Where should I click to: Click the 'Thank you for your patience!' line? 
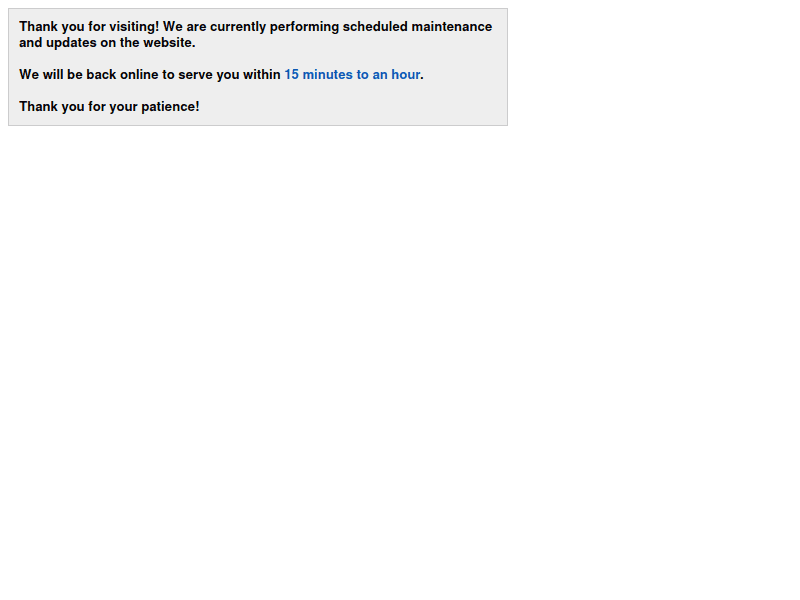[x=109, y=107]
